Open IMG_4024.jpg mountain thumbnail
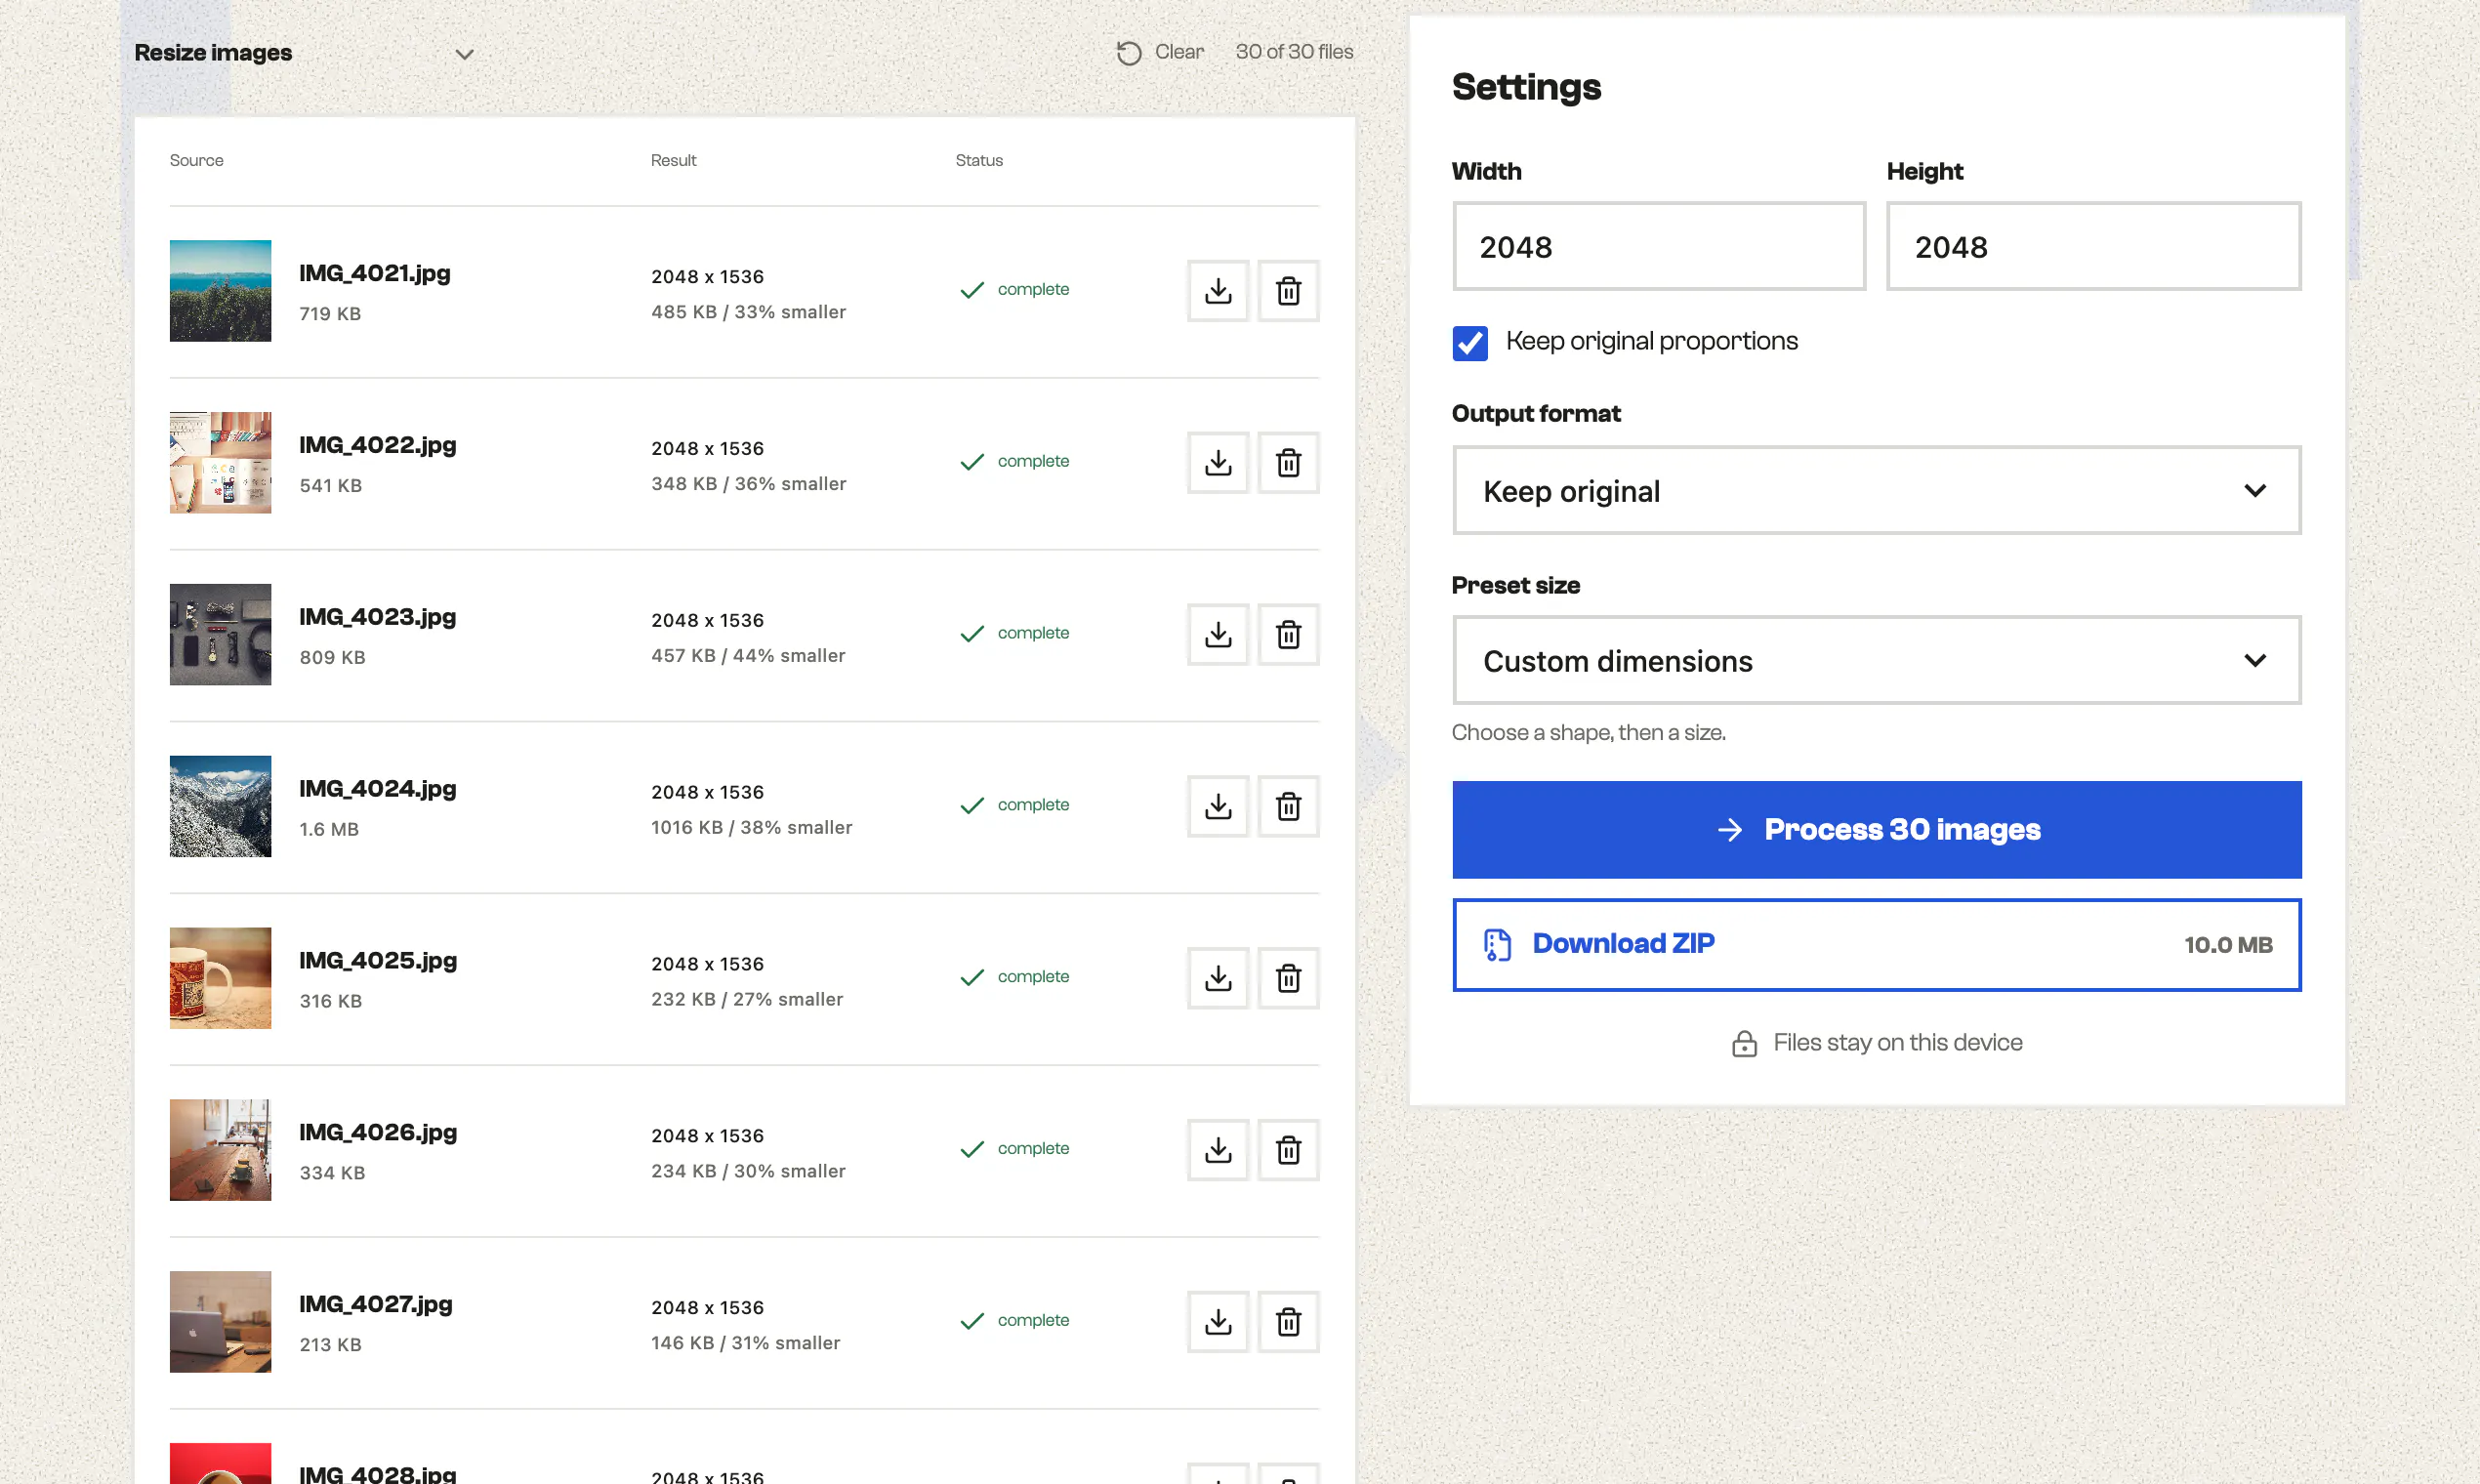The height and width of the screenshot is (1484, 2480). tap(220, 807)
